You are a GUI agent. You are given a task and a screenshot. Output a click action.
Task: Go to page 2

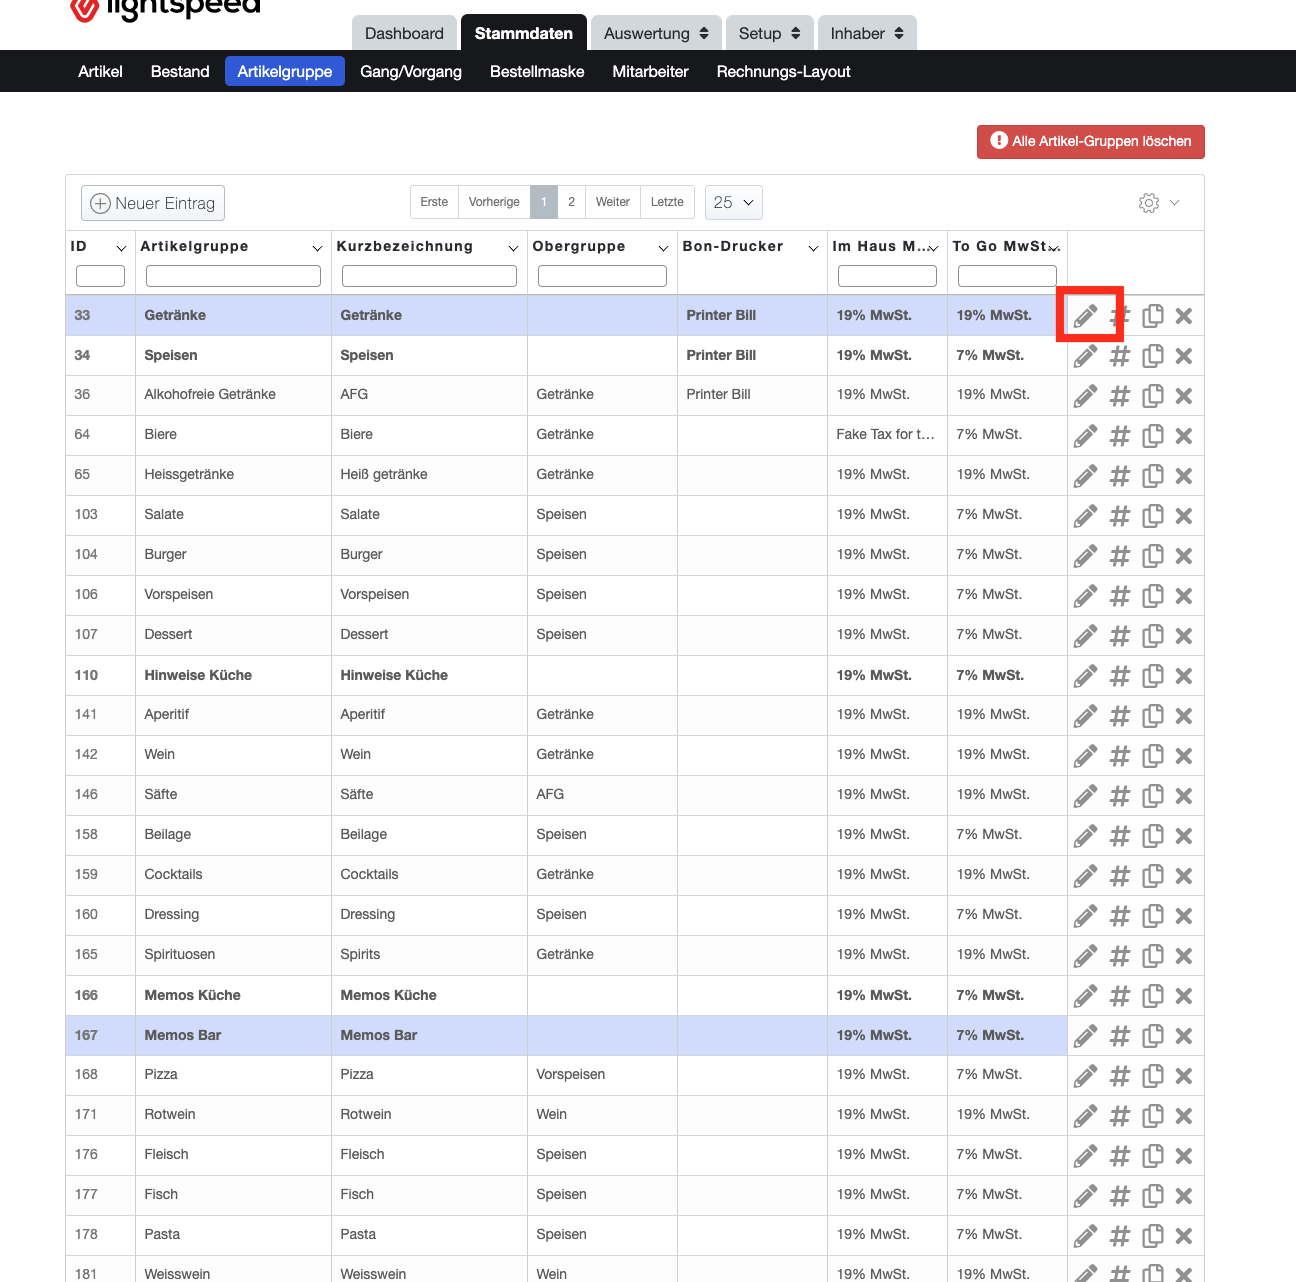(571, 202)
